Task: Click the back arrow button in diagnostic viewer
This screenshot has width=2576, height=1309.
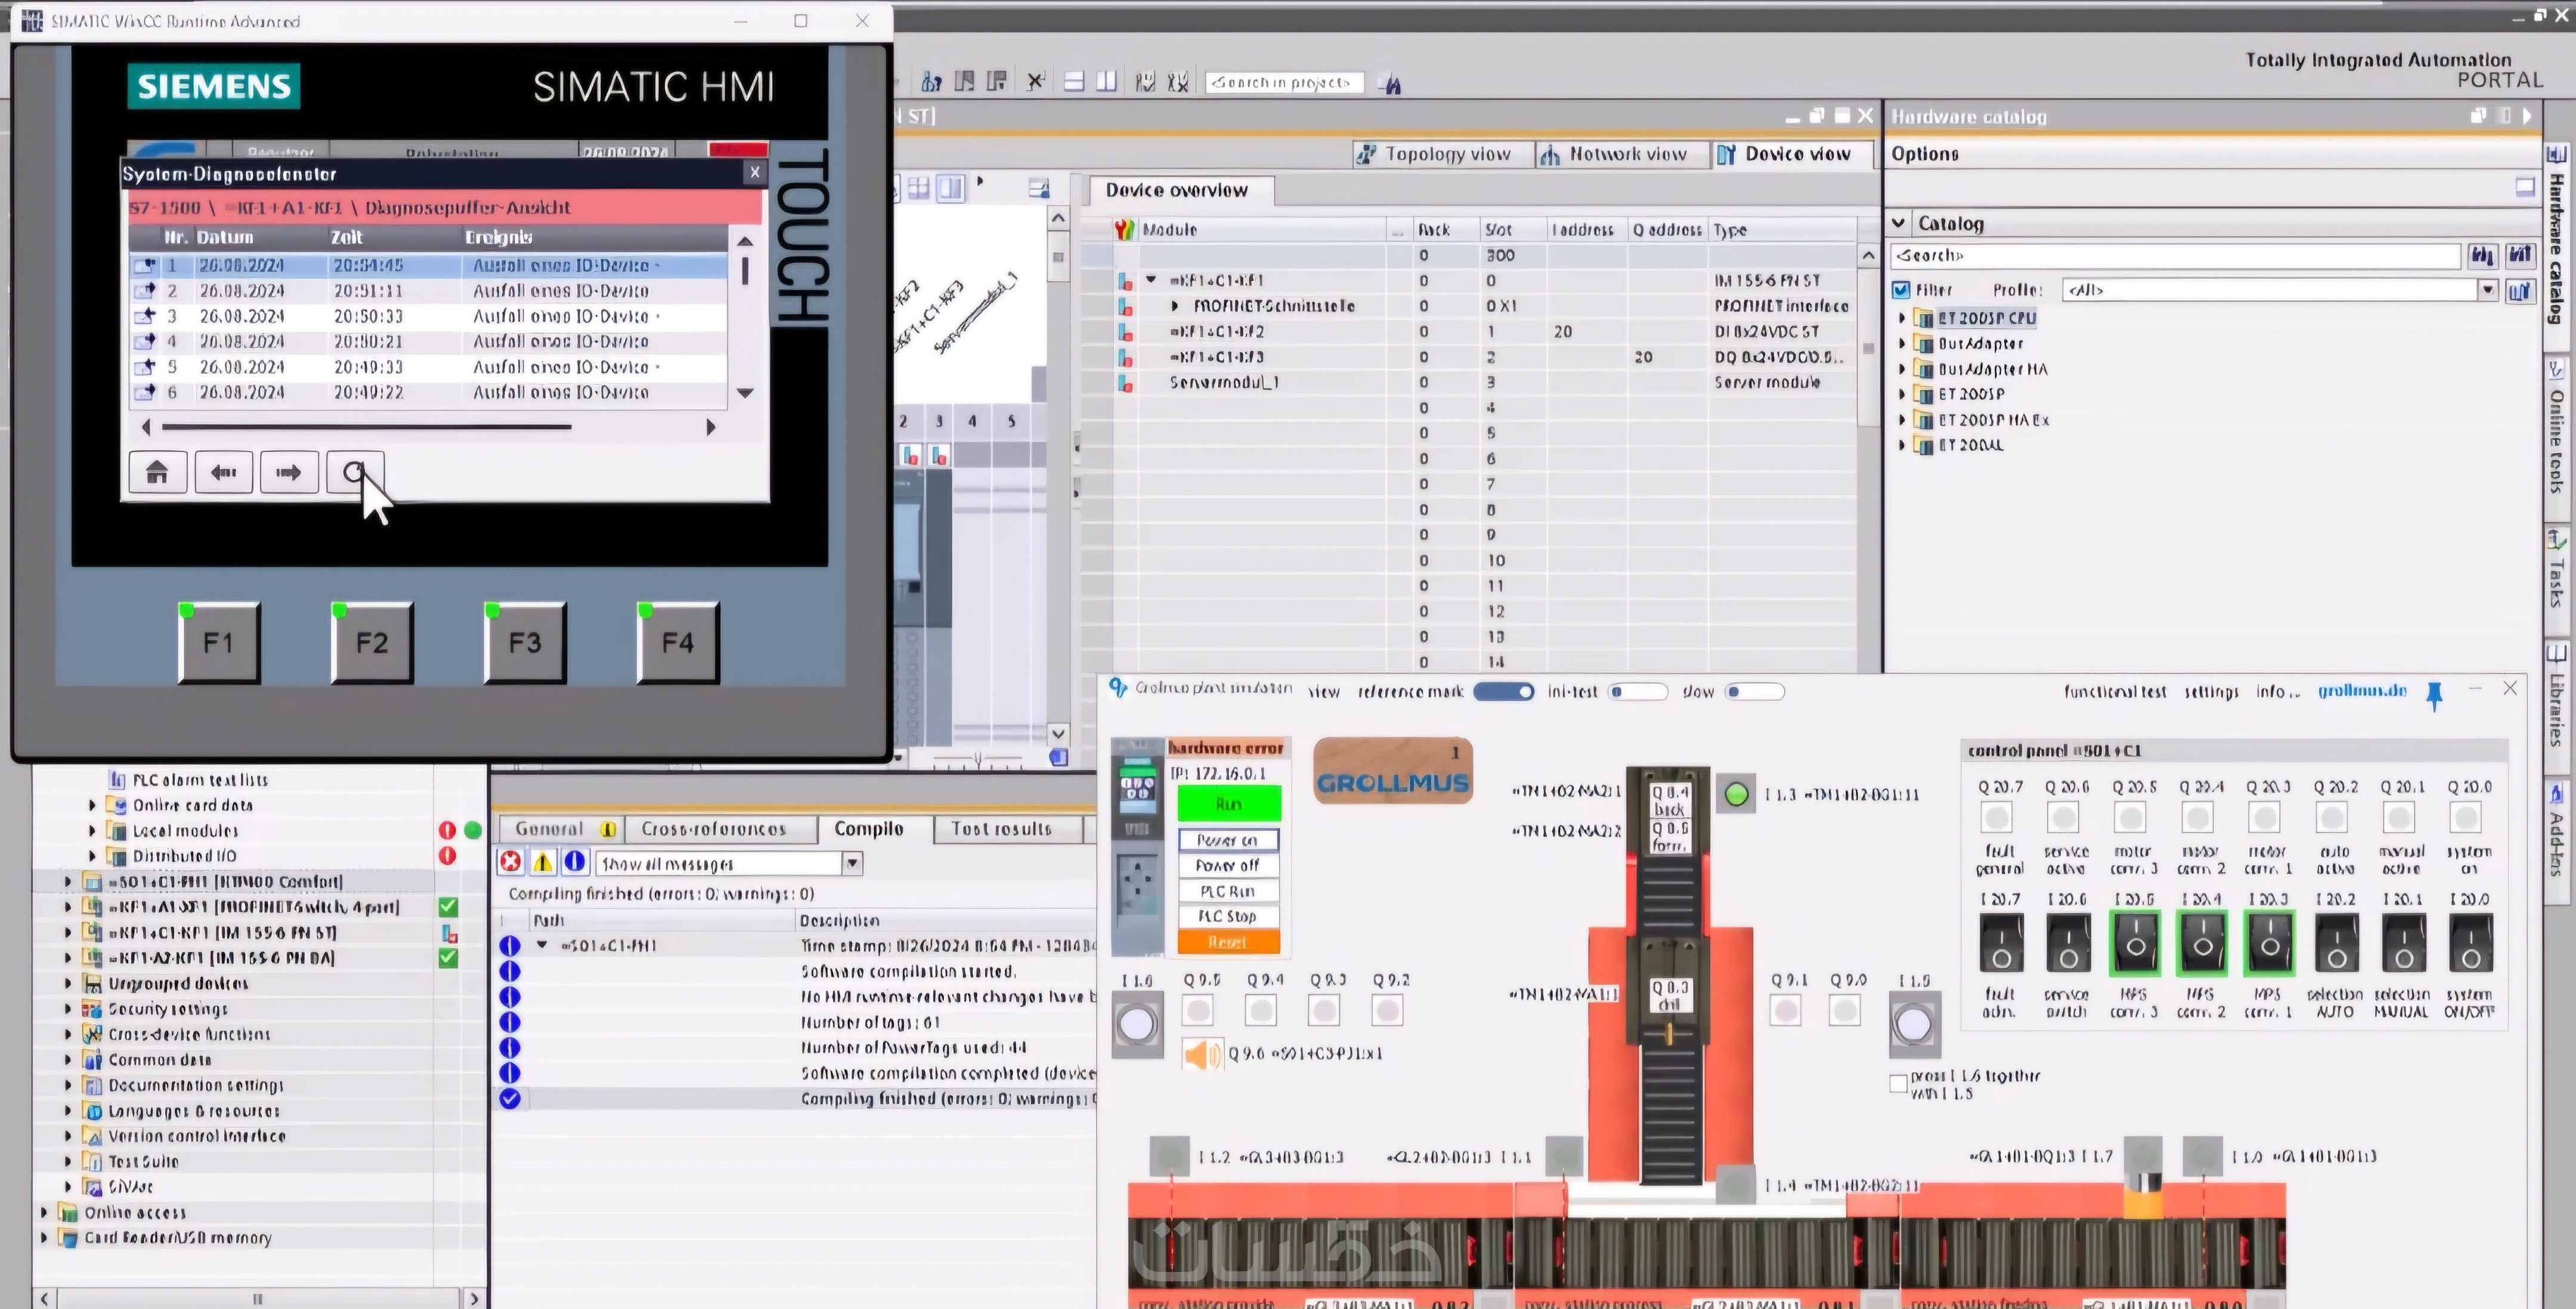Action: click(223, 472)
